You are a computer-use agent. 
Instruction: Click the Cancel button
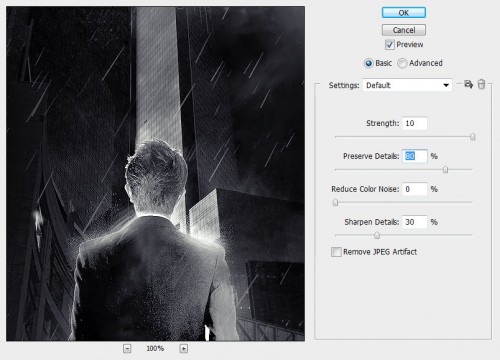404,30
